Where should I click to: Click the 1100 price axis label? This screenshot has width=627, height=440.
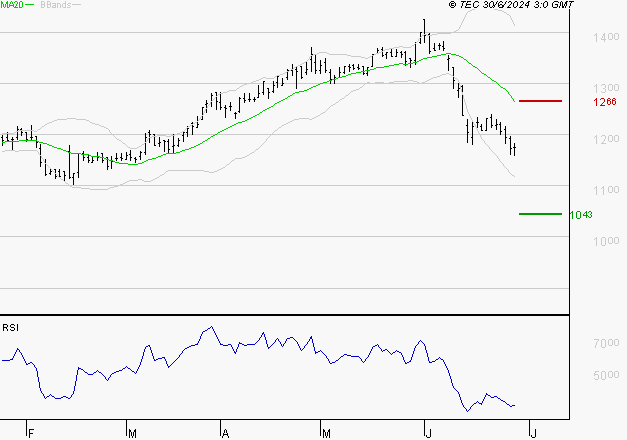pyautogui.click(x=606, y=190)
